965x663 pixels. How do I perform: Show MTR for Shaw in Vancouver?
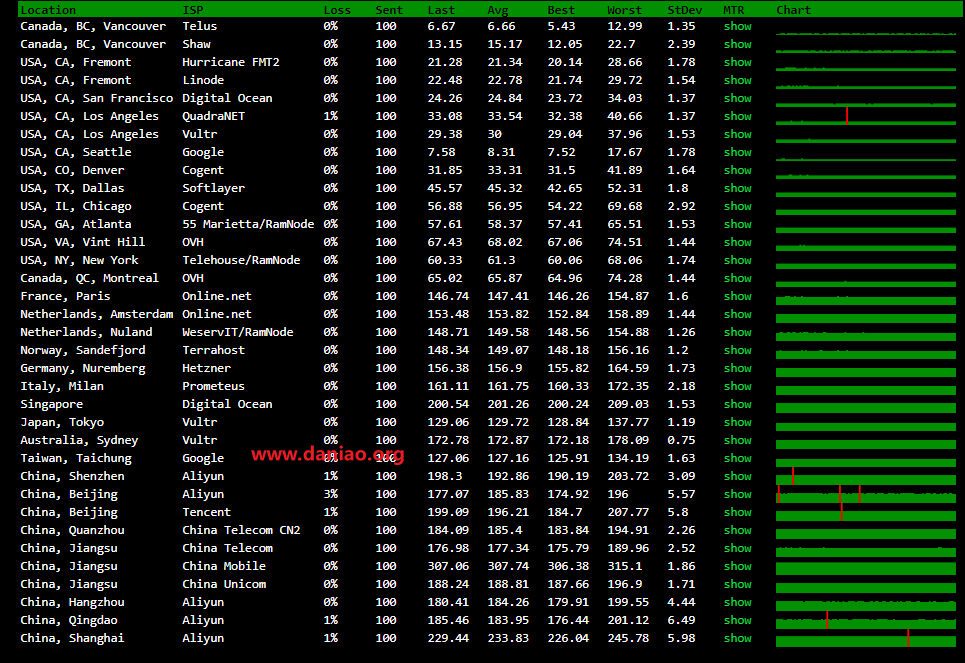pyautogui.click(x=737, y=44)
